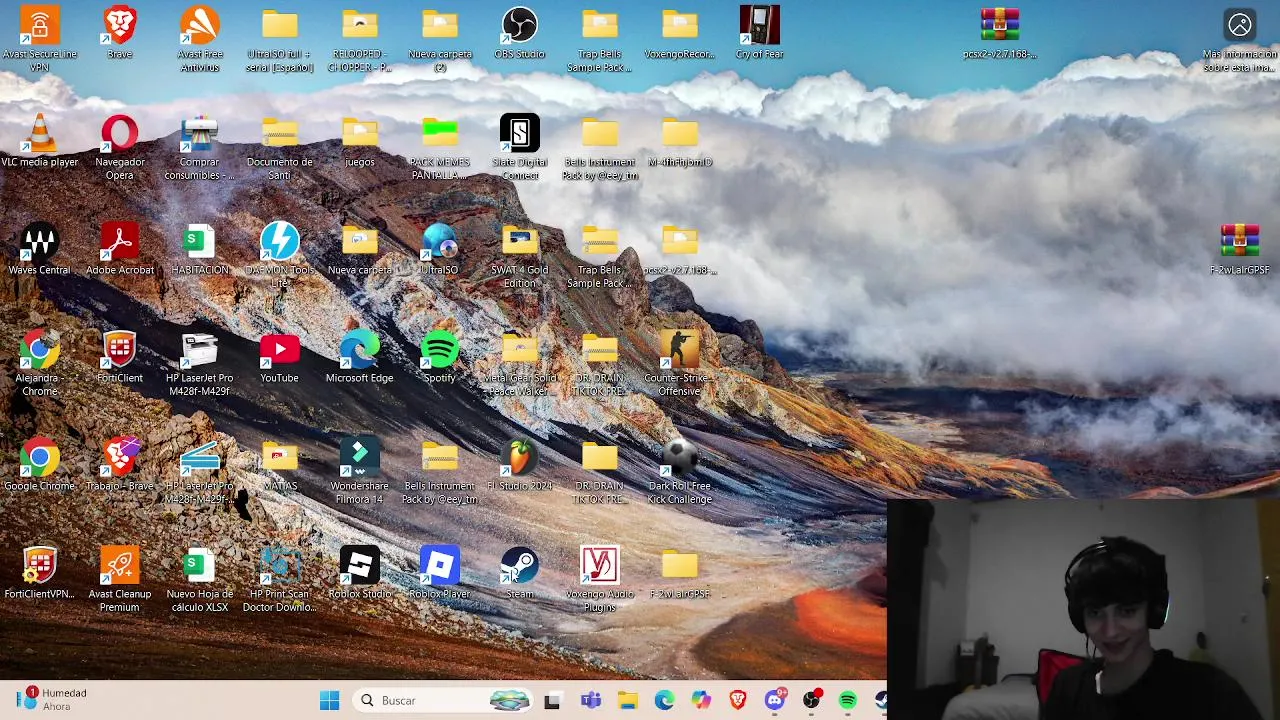The height and width of the screenshot is (720, 1280).
Task: Open Nuevo Hoja de cálculo XLSX file
Action: point(200,578)
